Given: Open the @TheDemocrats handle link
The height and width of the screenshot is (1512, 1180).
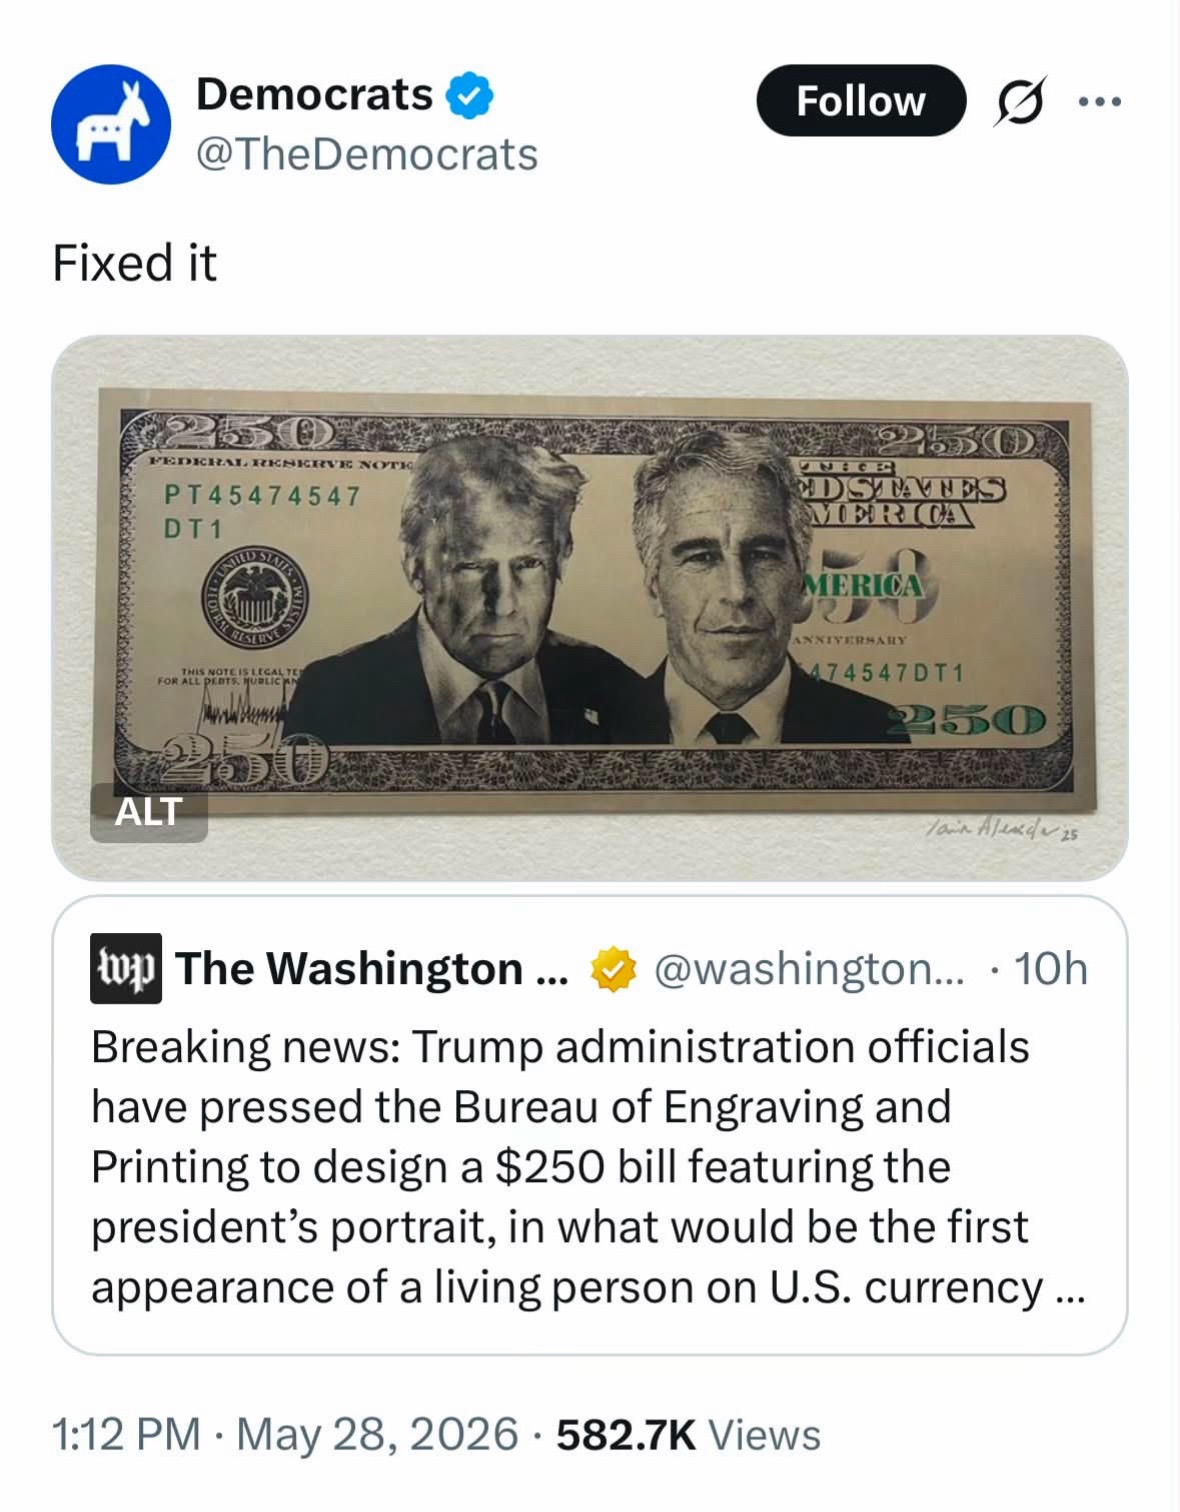Looking at the screenshot, I should coord(367,155).
